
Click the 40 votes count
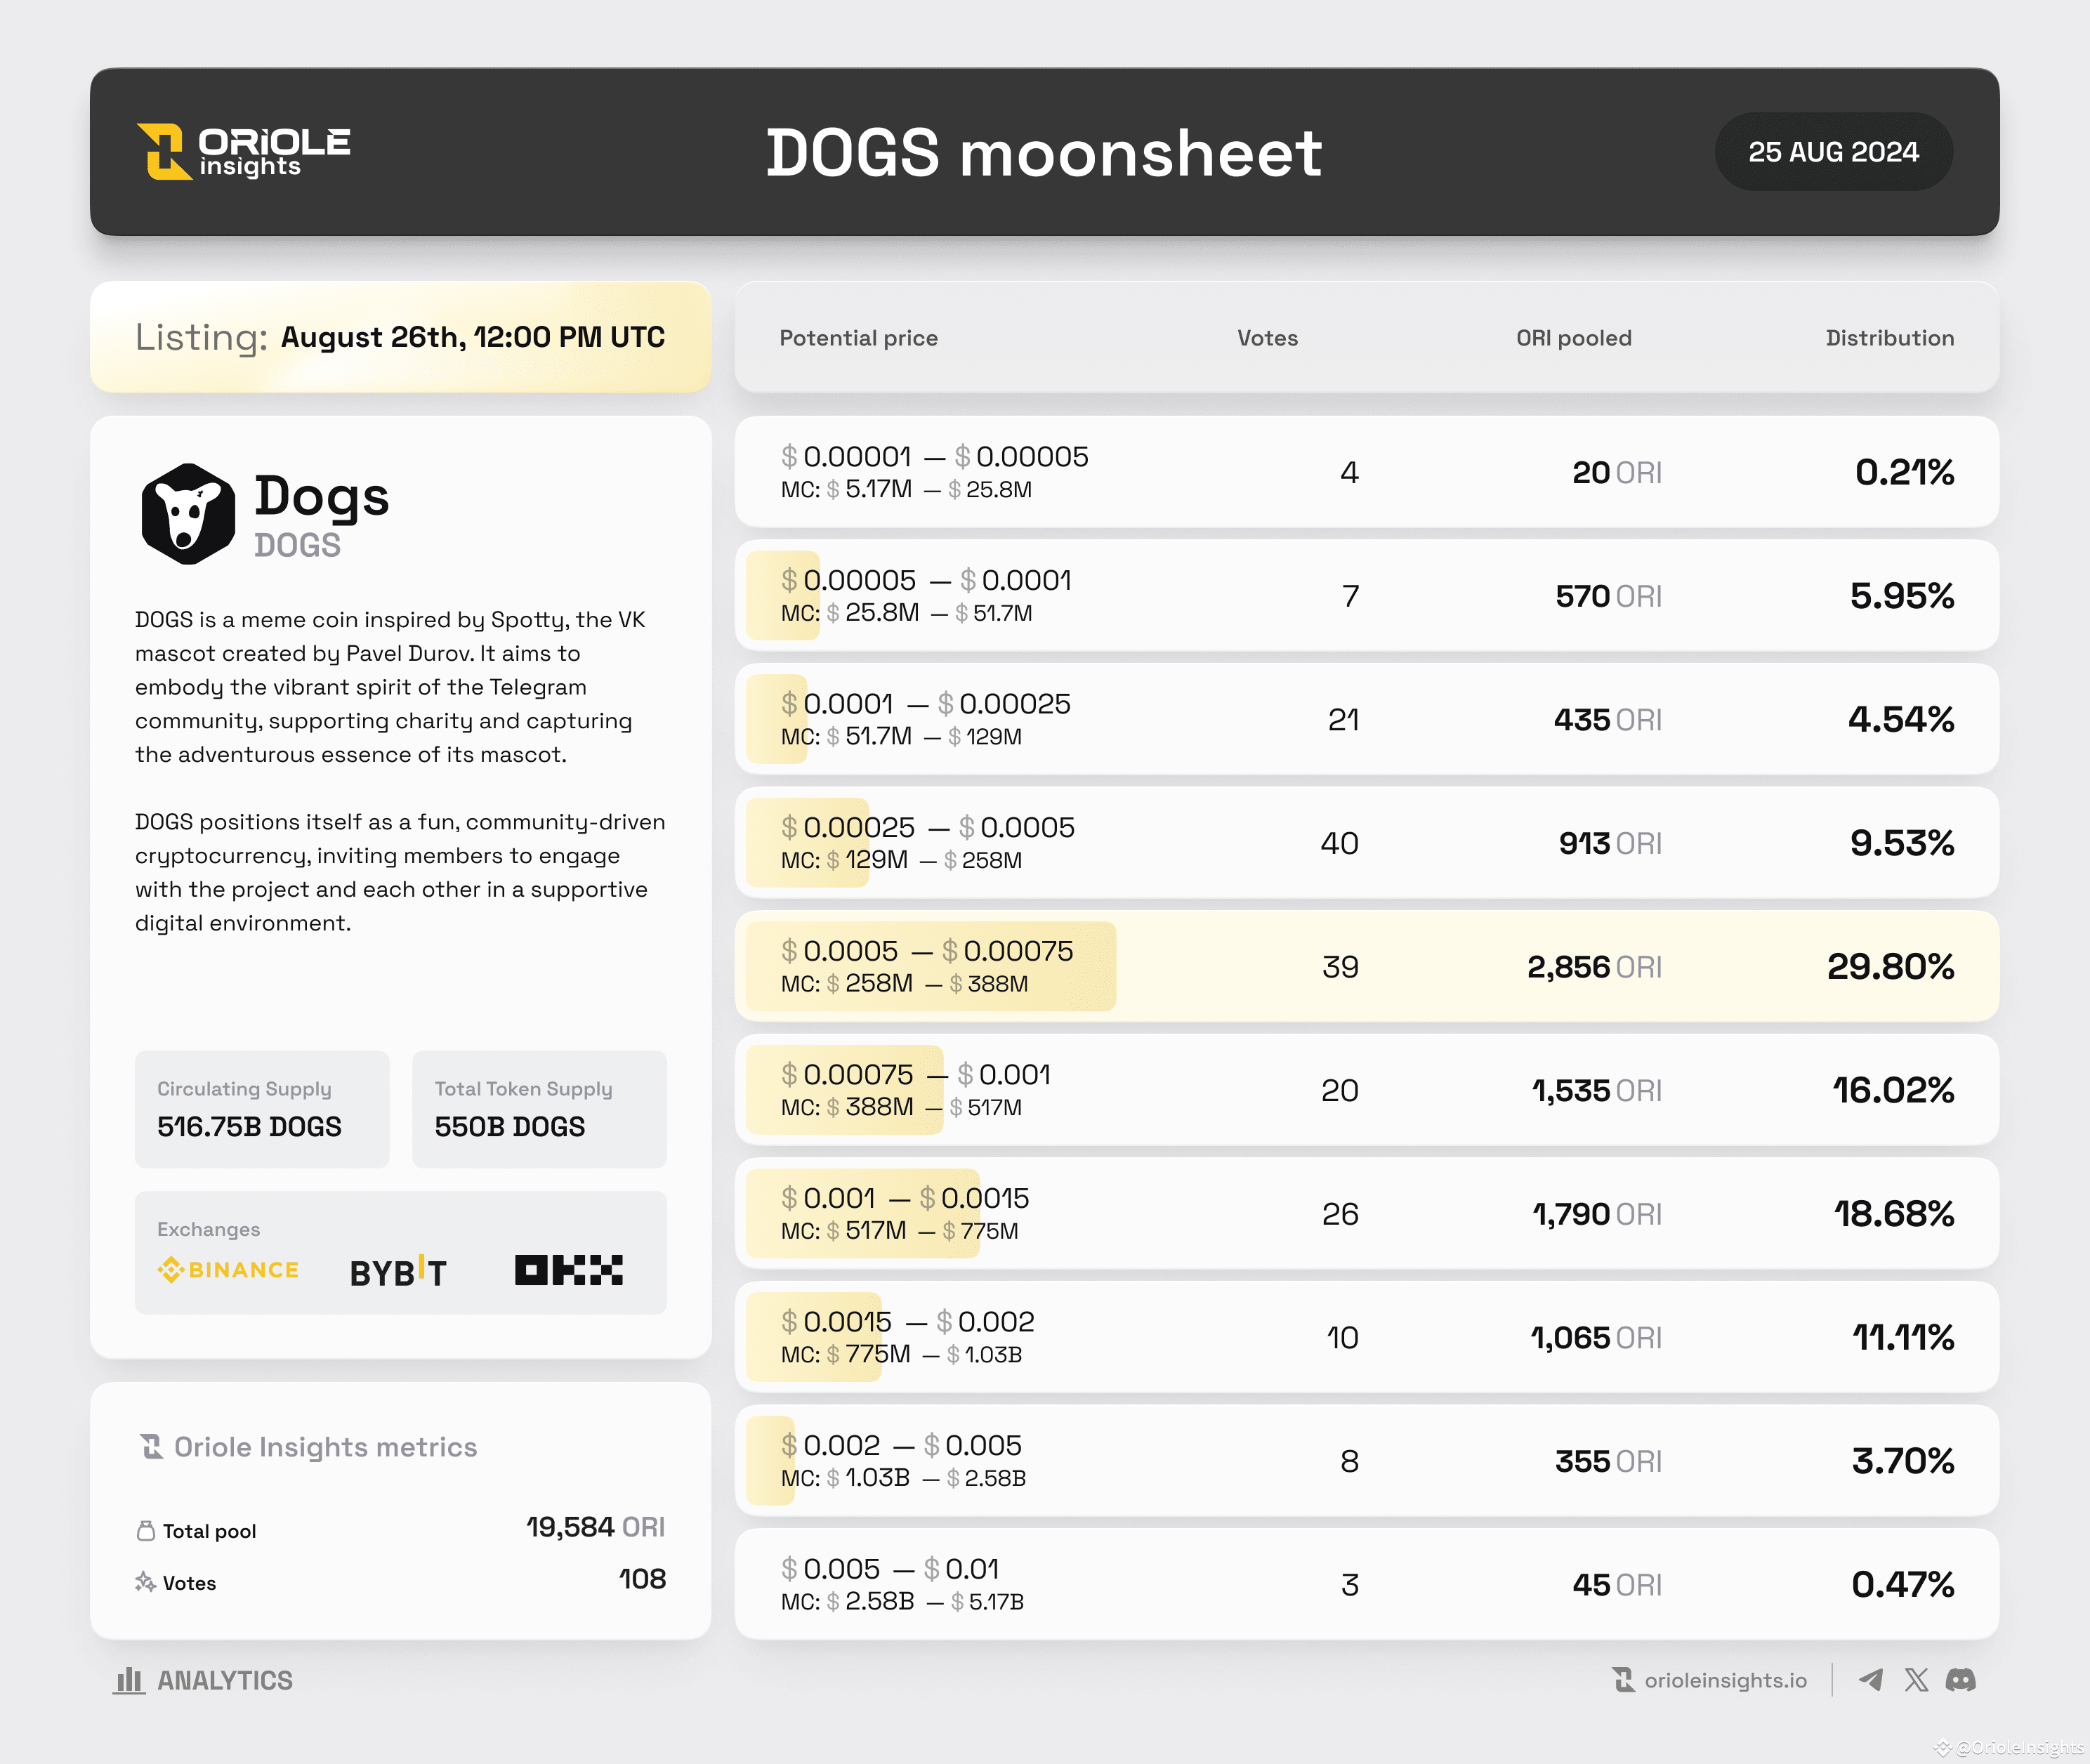pyautogui.click(x=1339, y=843)
